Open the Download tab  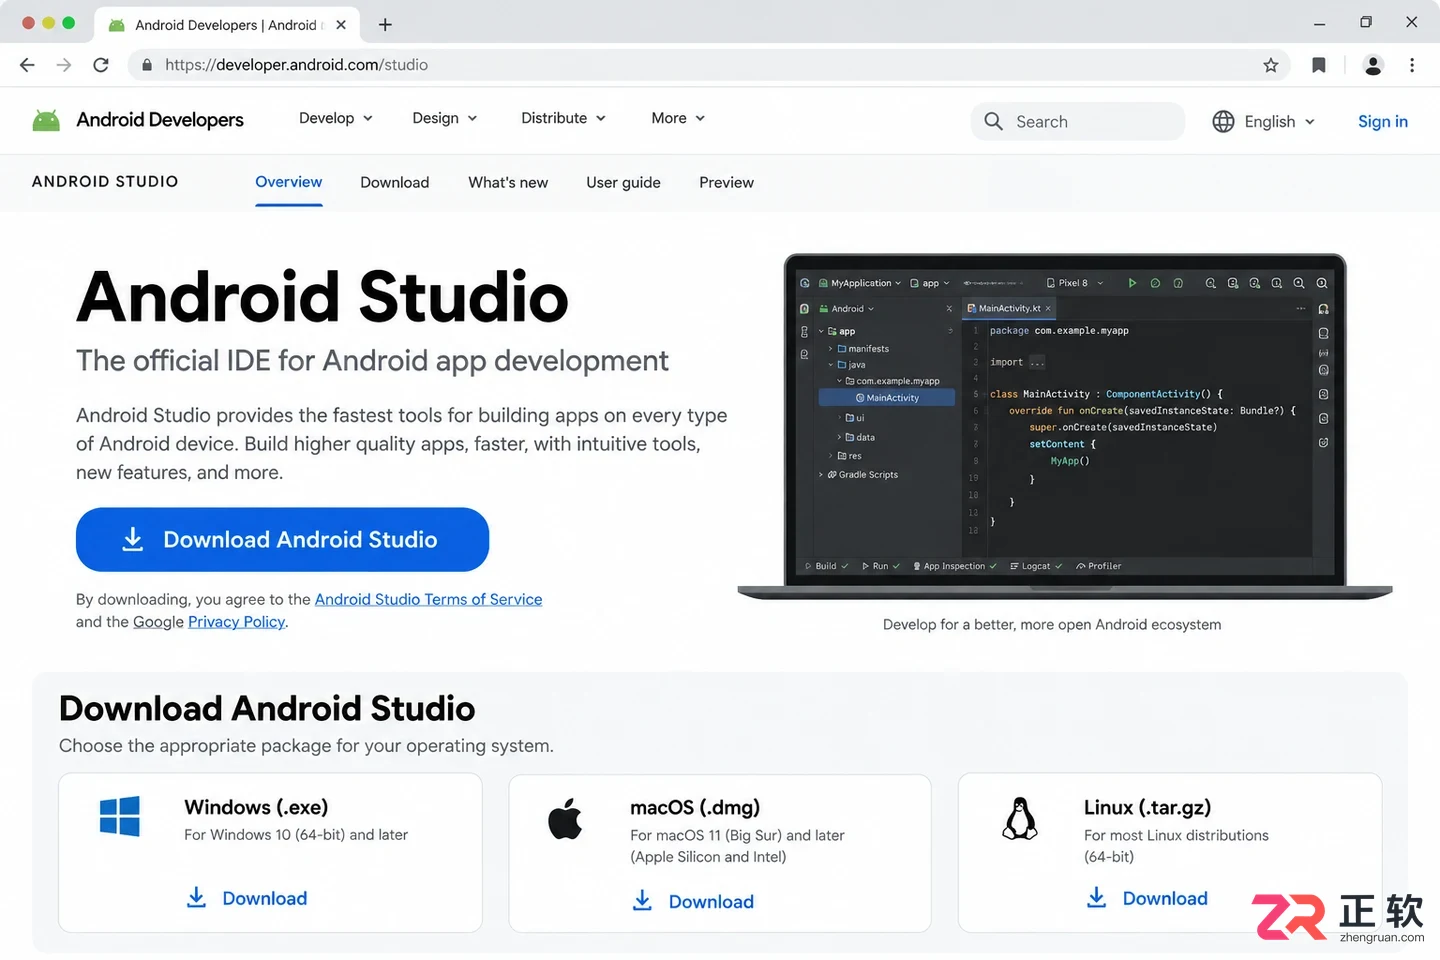(395, 182)
